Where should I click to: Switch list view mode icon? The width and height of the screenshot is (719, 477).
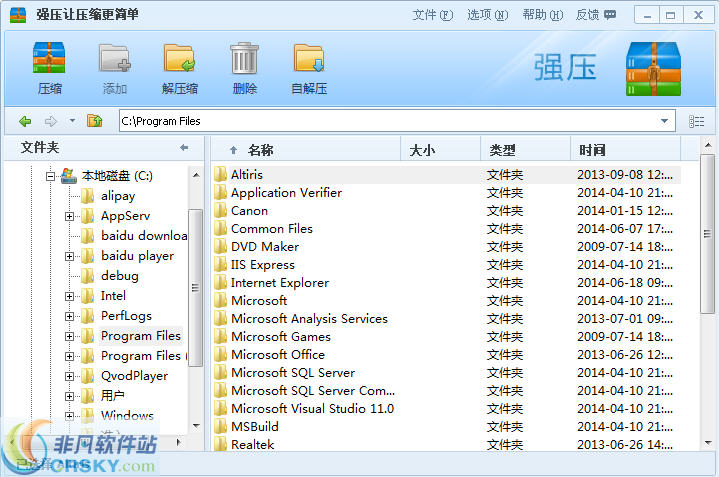(697, 121)
